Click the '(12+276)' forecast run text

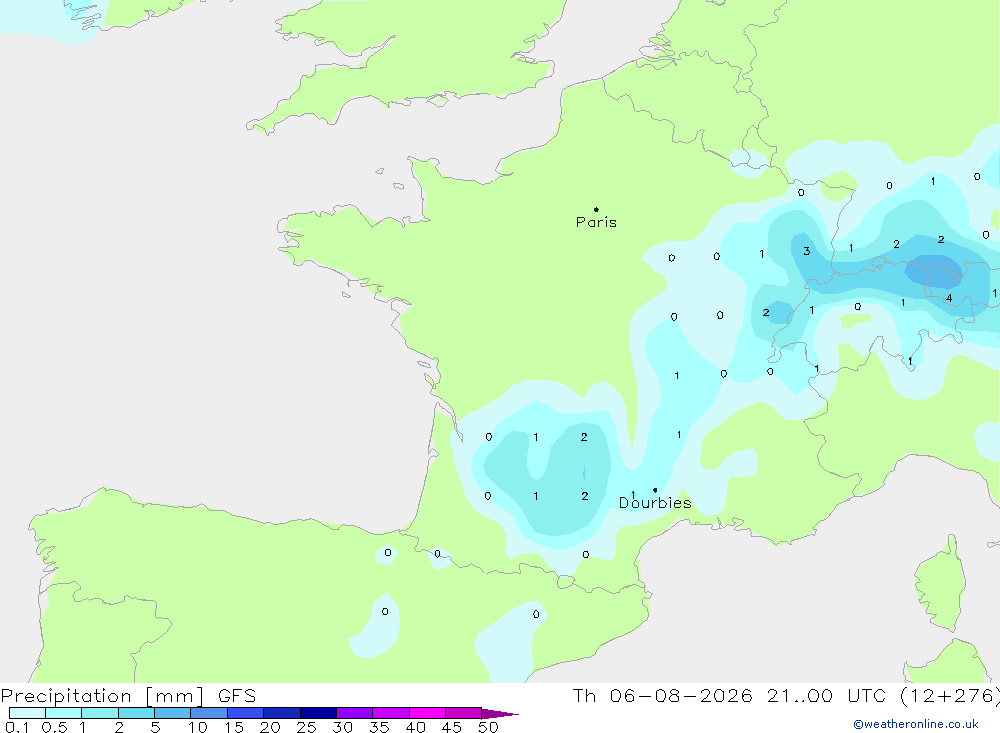pos(950,696)
